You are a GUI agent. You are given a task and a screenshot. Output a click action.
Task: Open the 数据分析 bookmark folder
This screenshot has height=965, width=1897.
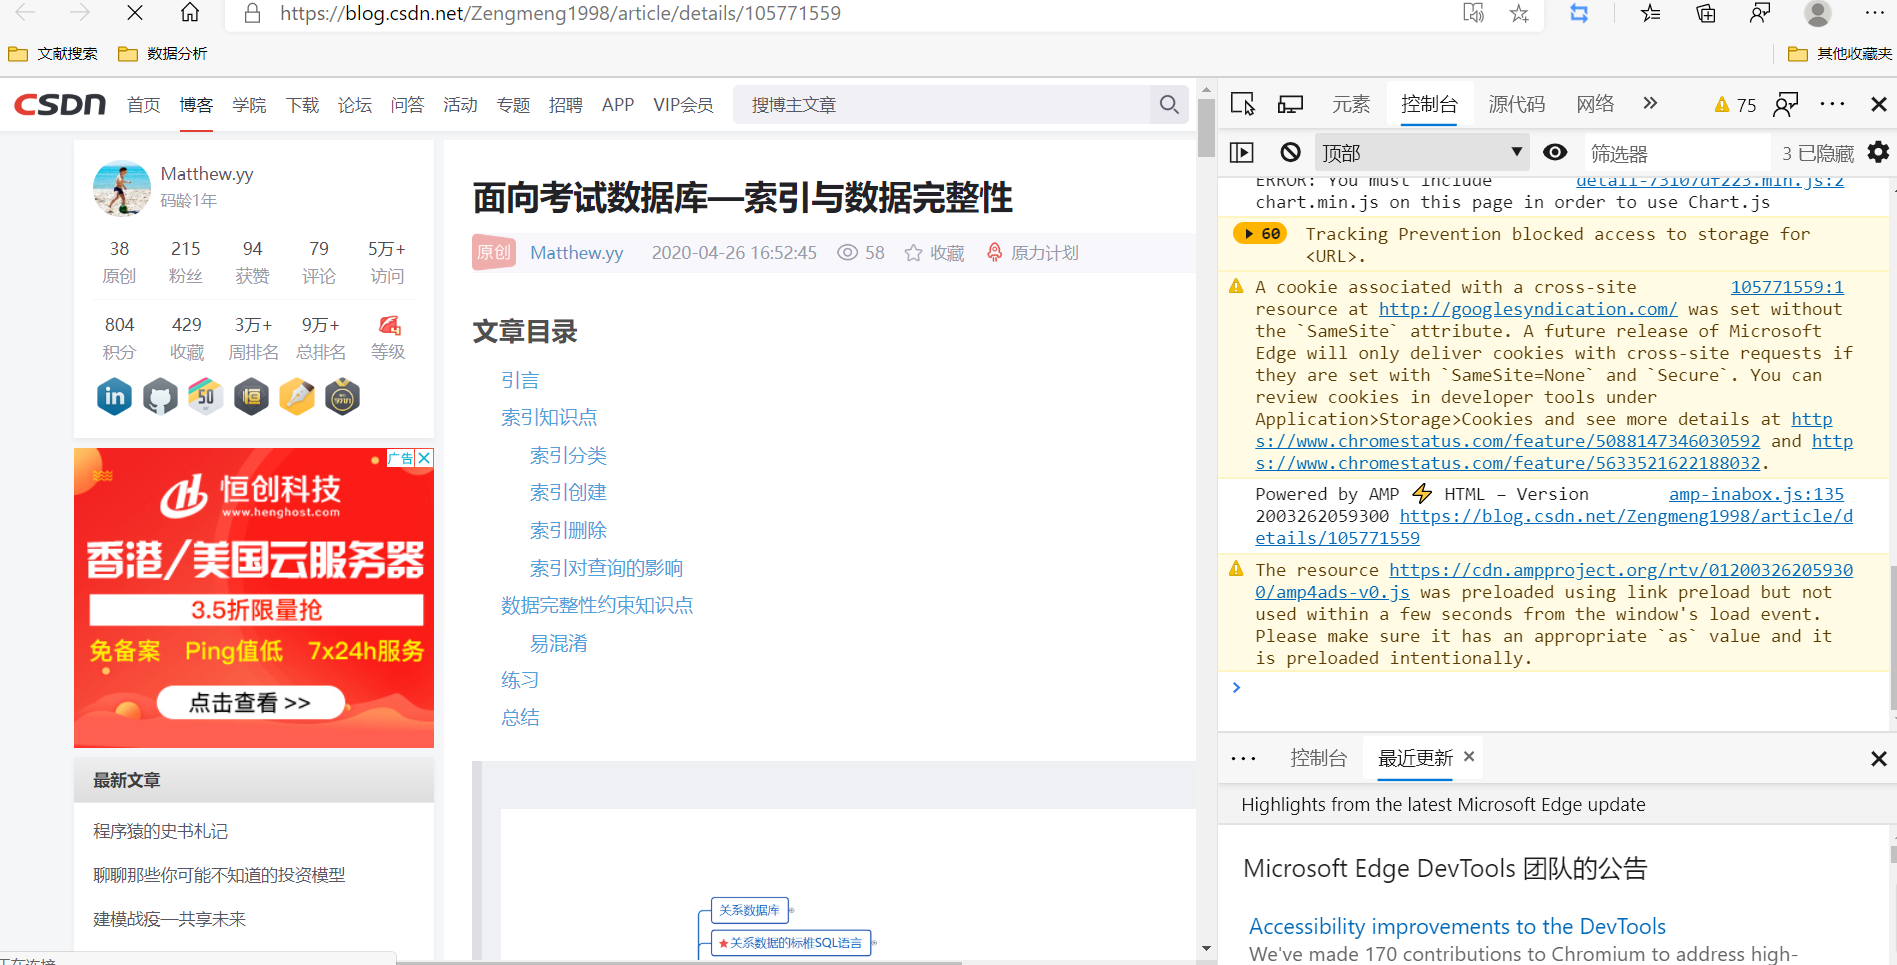[163, 53]
